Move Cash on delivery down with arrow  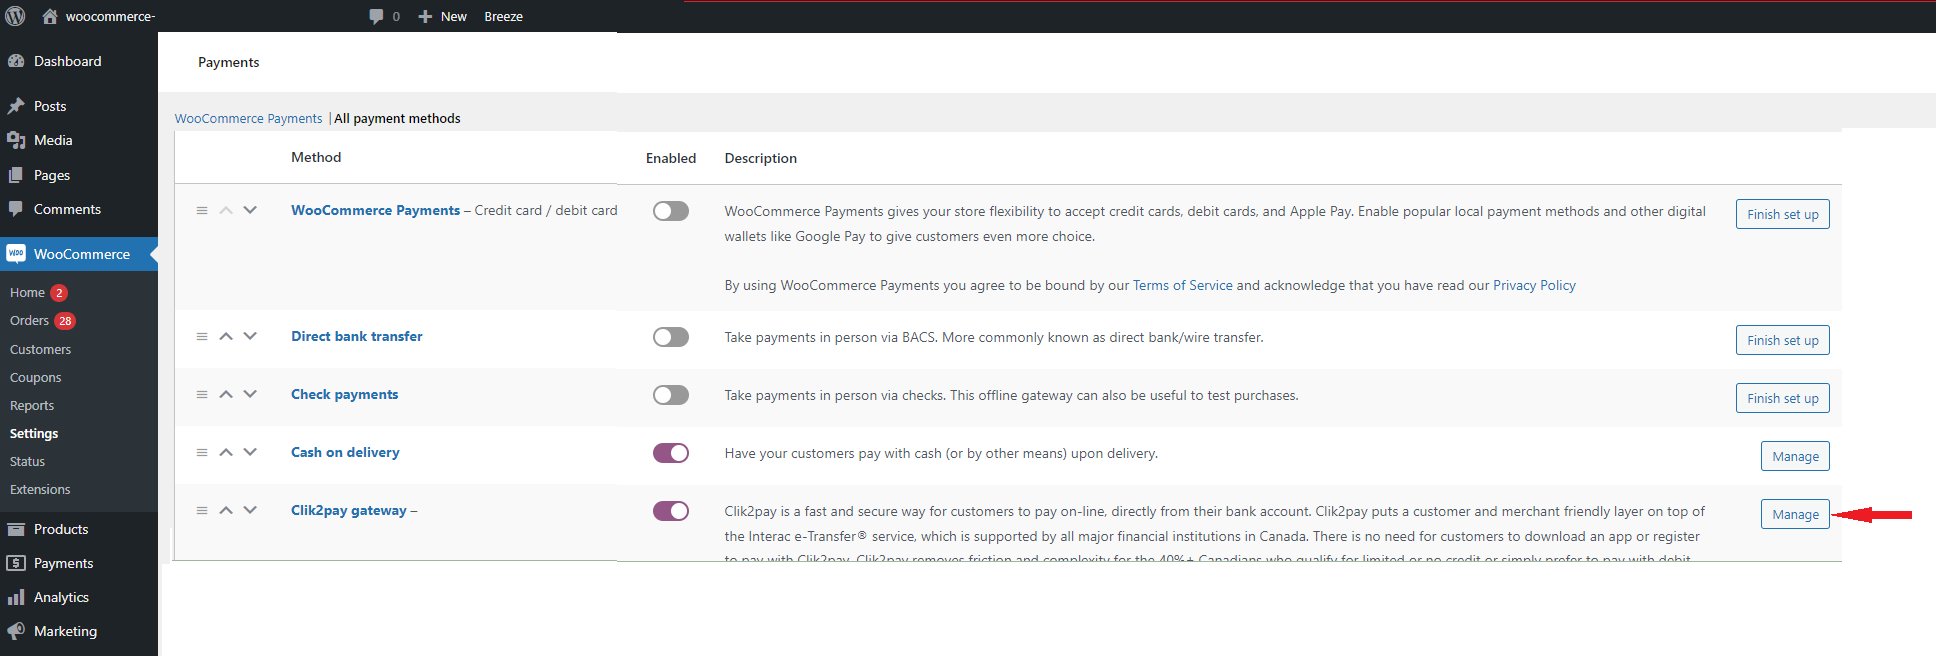point(250,452)
